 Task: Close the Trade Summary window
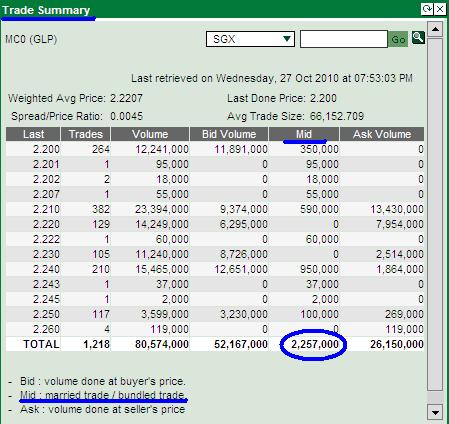[440, 9]
